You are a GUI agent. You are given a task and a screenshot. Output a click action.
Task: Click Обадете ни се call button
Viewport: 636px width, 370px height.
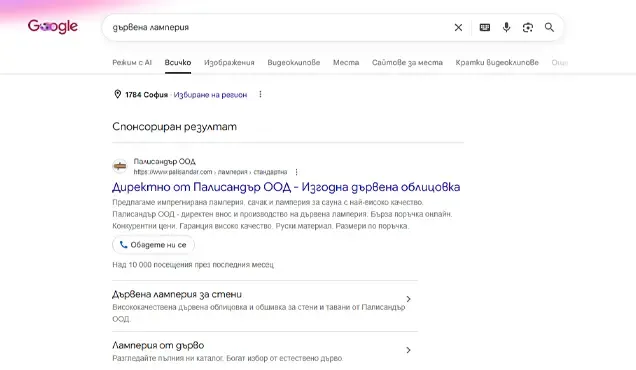153,245
